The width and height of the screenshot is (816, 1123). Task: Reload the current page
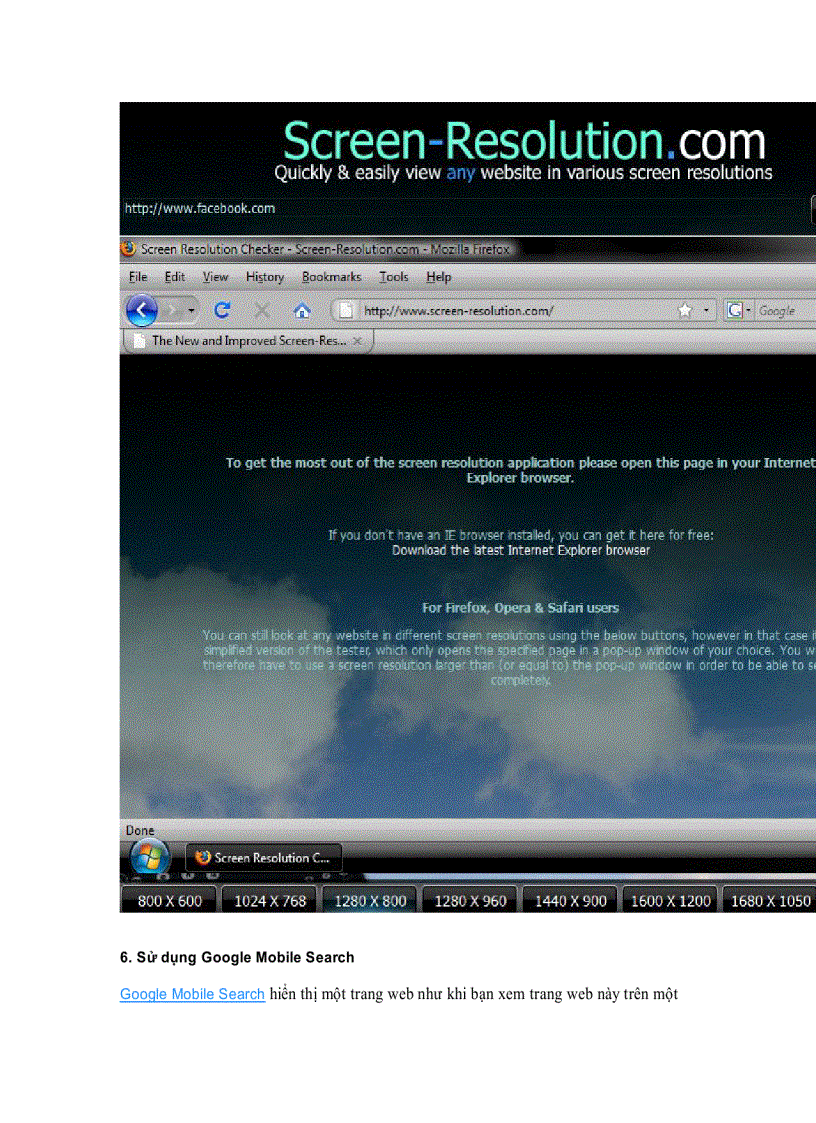point(221,310)
